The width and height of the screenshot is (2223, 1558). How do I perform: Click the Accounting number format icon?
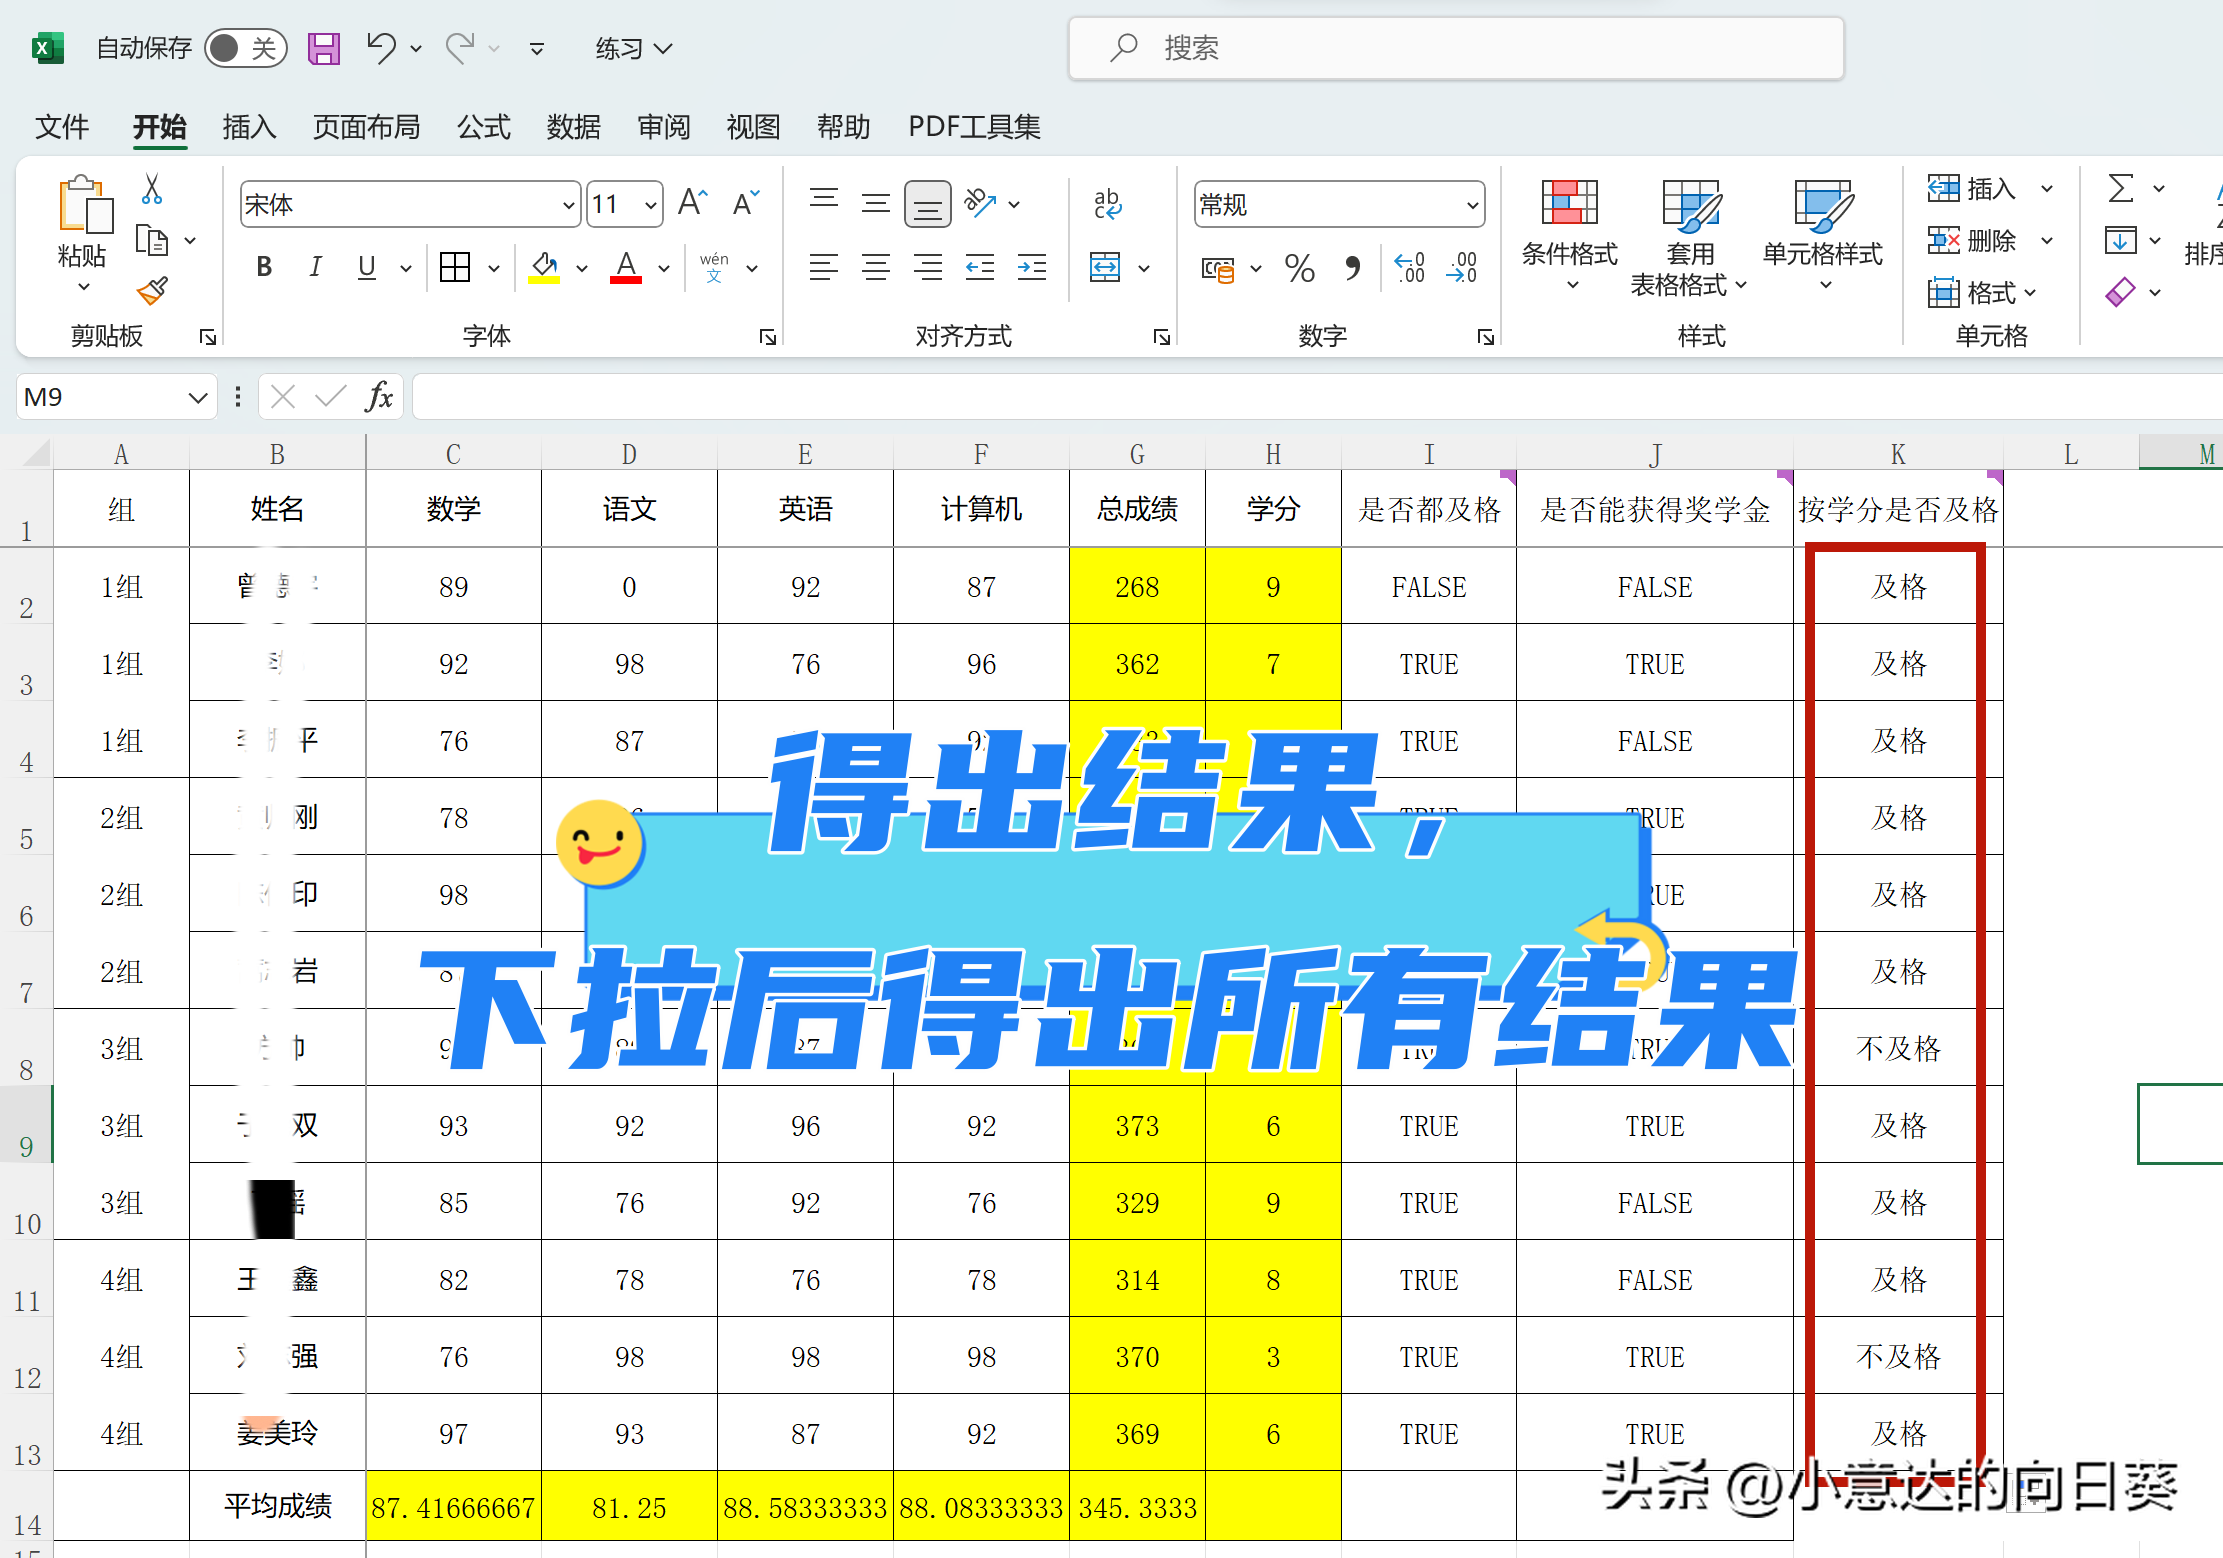pos(1218,268)
